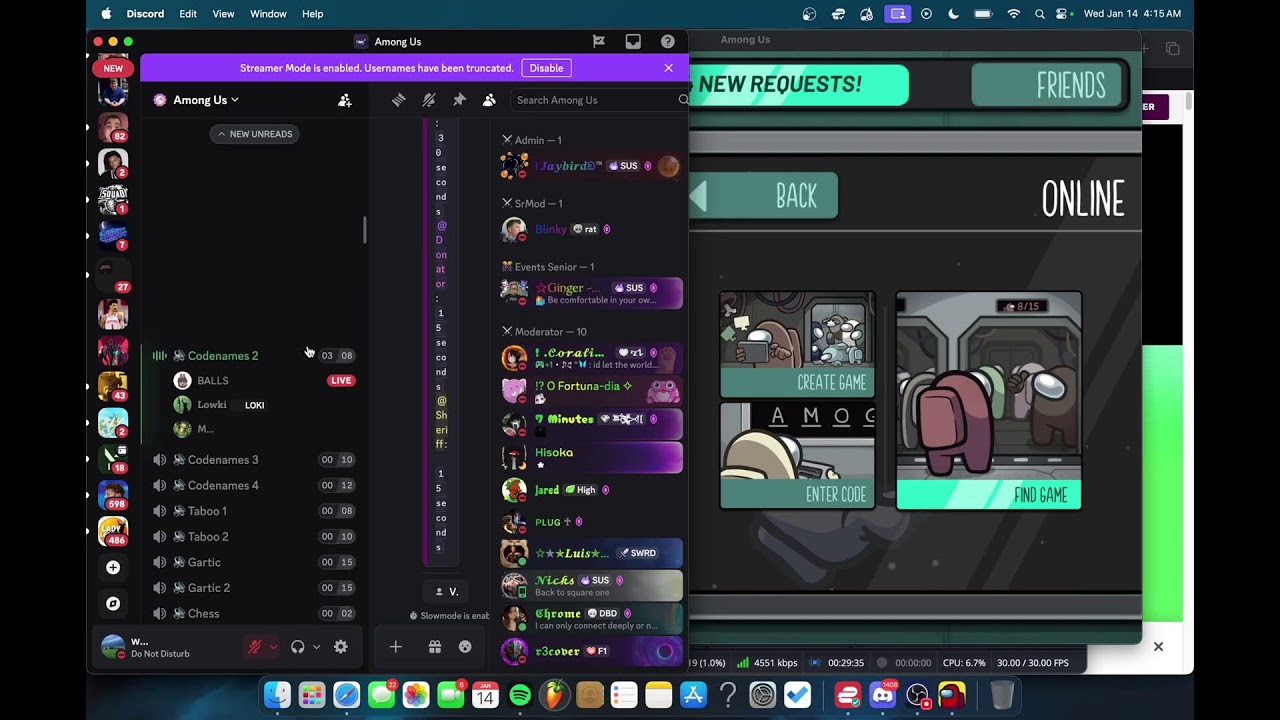
Task: Expand Among Us server name dropdown
Action: pos(205,100)
